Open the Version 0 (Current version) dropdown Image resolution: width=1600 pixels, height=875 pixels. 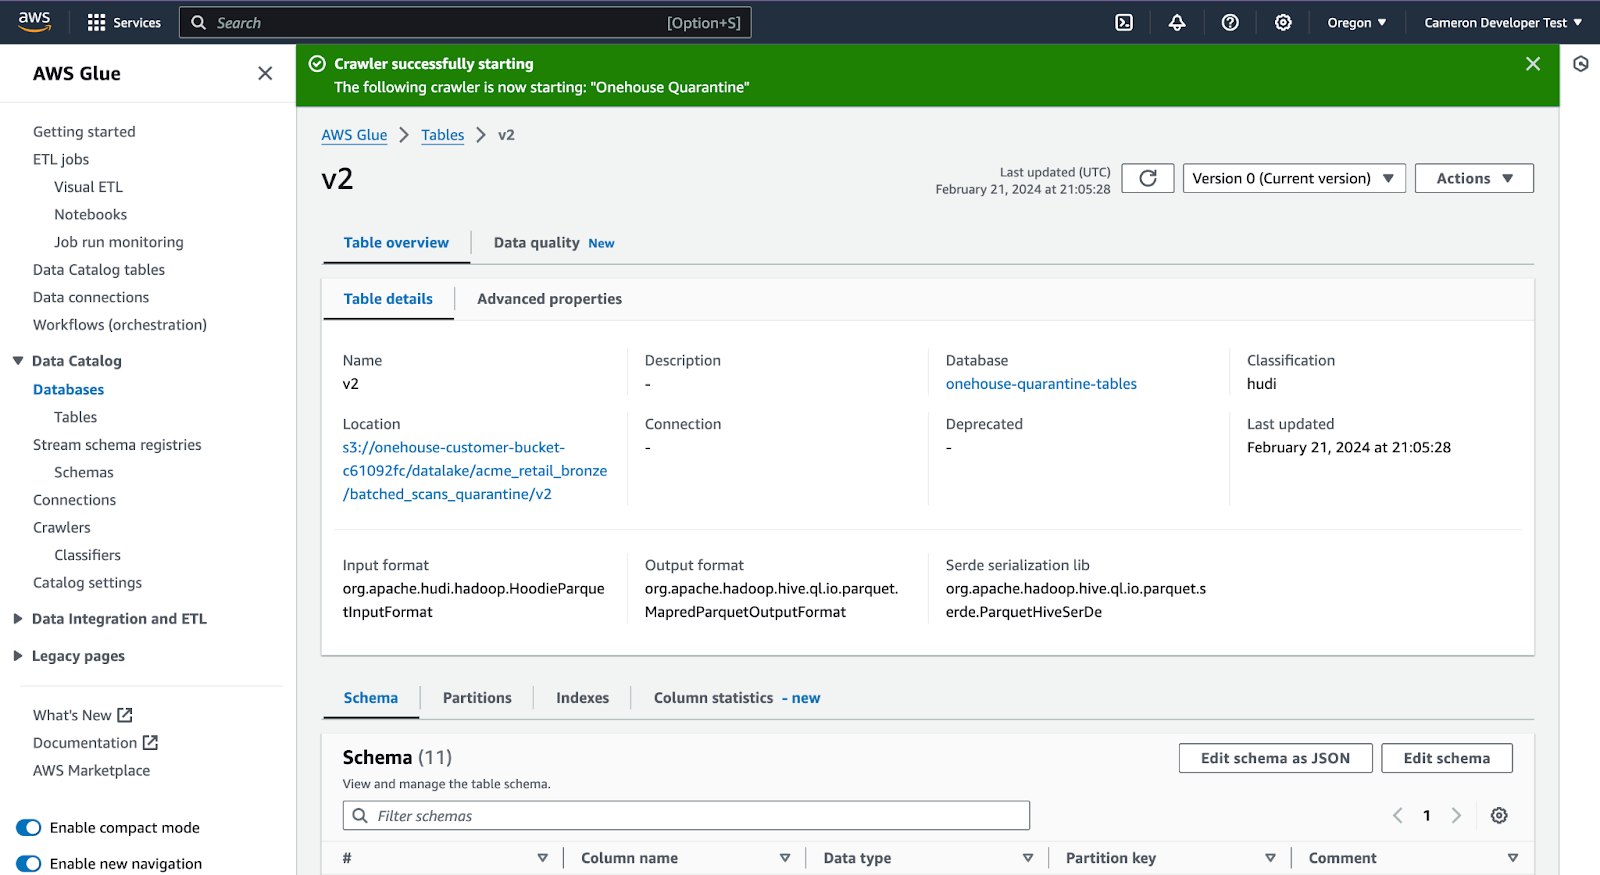tap(1294, 178)
